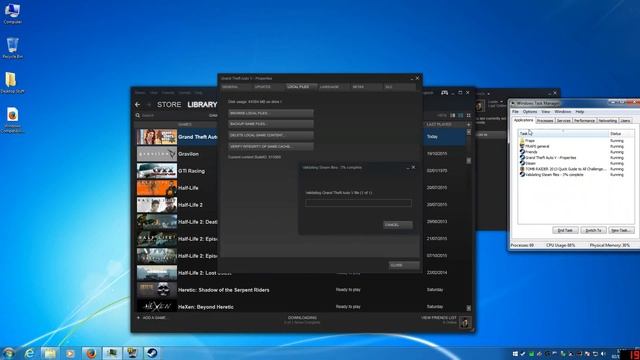Open the STORE section in Steam
Screen dimensions: 640x360
169,105
